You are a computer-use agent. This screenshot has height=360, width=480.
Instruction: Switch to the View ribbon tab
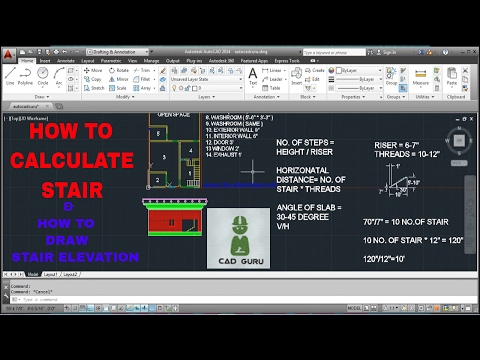coord(132,61)
